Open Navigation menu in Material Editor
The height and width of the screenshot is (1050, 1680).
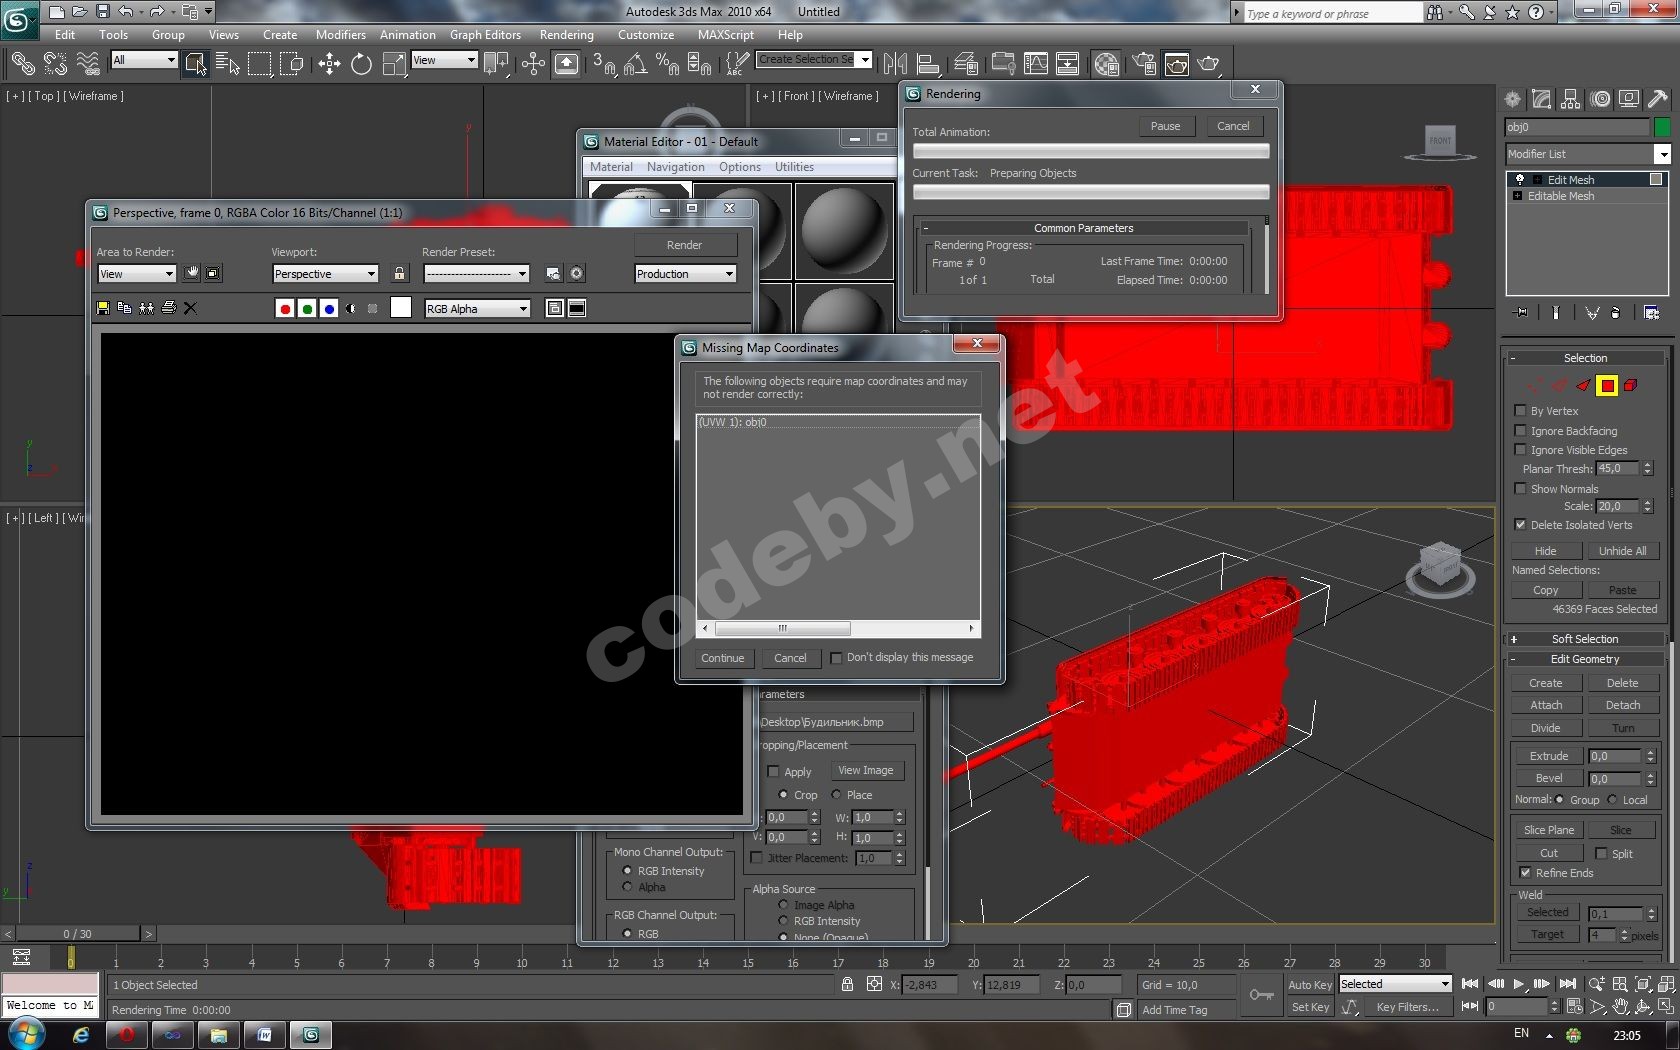[675, 167]
